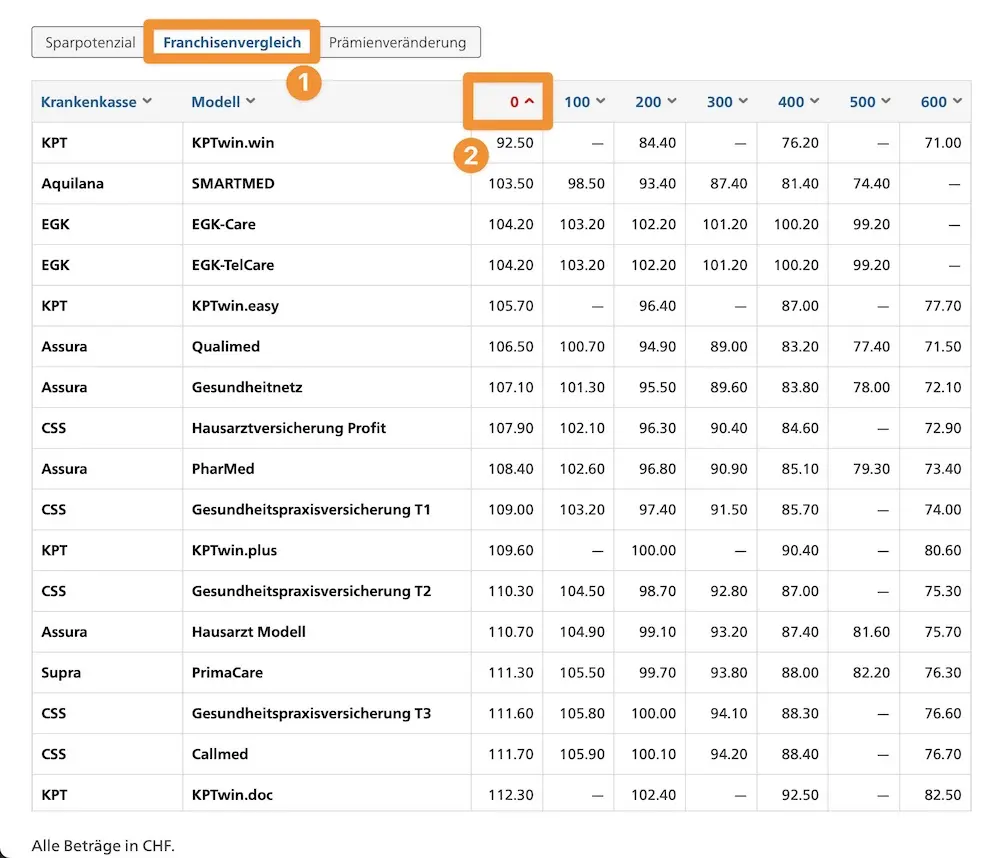This screenshot has height=858, width=1000.
Task: Click the EGK-Care model name
Action: click(x=223, y=225)
